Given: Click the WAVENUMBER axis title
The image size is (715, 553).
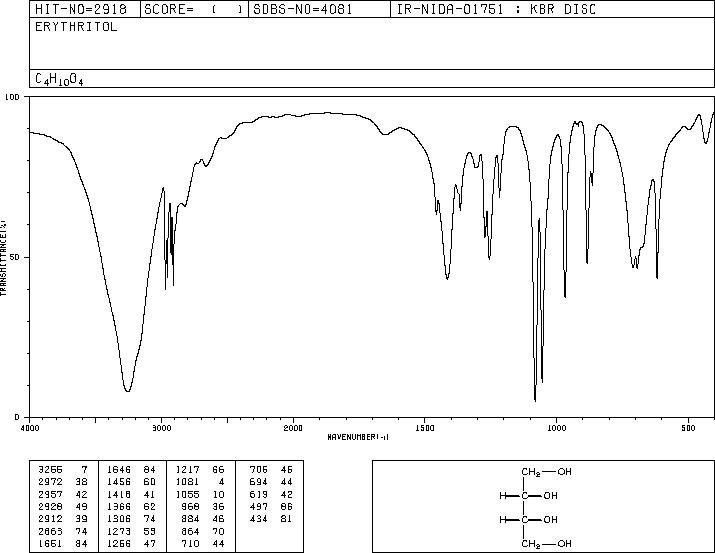Looking at the screenshot, I should (x=358, y=437).
